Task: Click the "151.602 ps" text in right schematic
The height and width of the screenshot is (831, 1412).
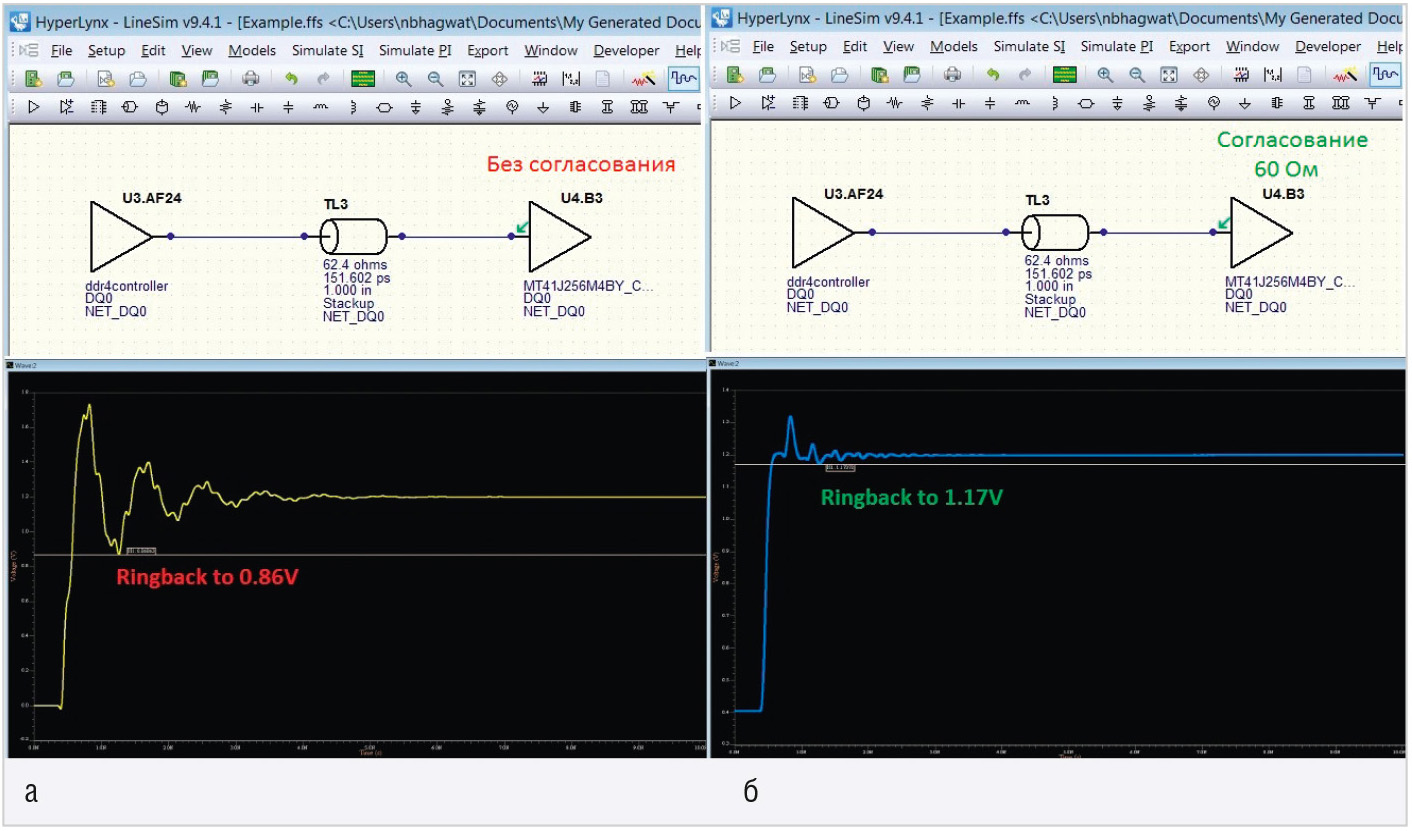Action: click(x=1059, y=274)
